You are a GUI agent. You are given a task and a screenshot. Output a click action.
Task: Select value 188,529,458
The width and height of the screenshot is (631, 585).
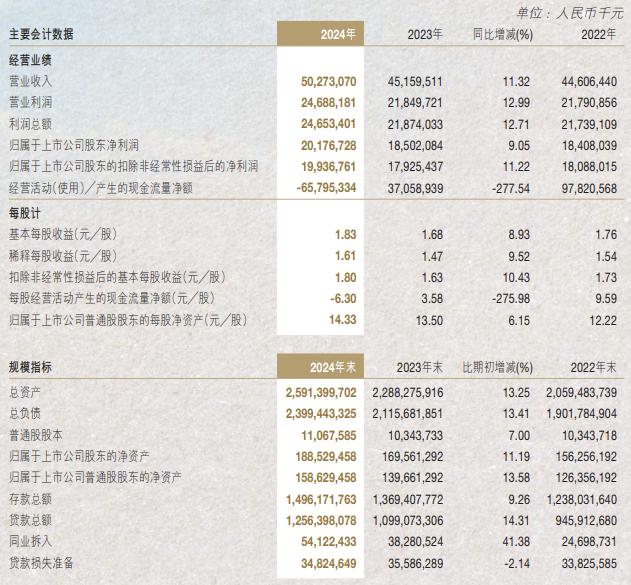pyautogui.click(x=326, y=457)
